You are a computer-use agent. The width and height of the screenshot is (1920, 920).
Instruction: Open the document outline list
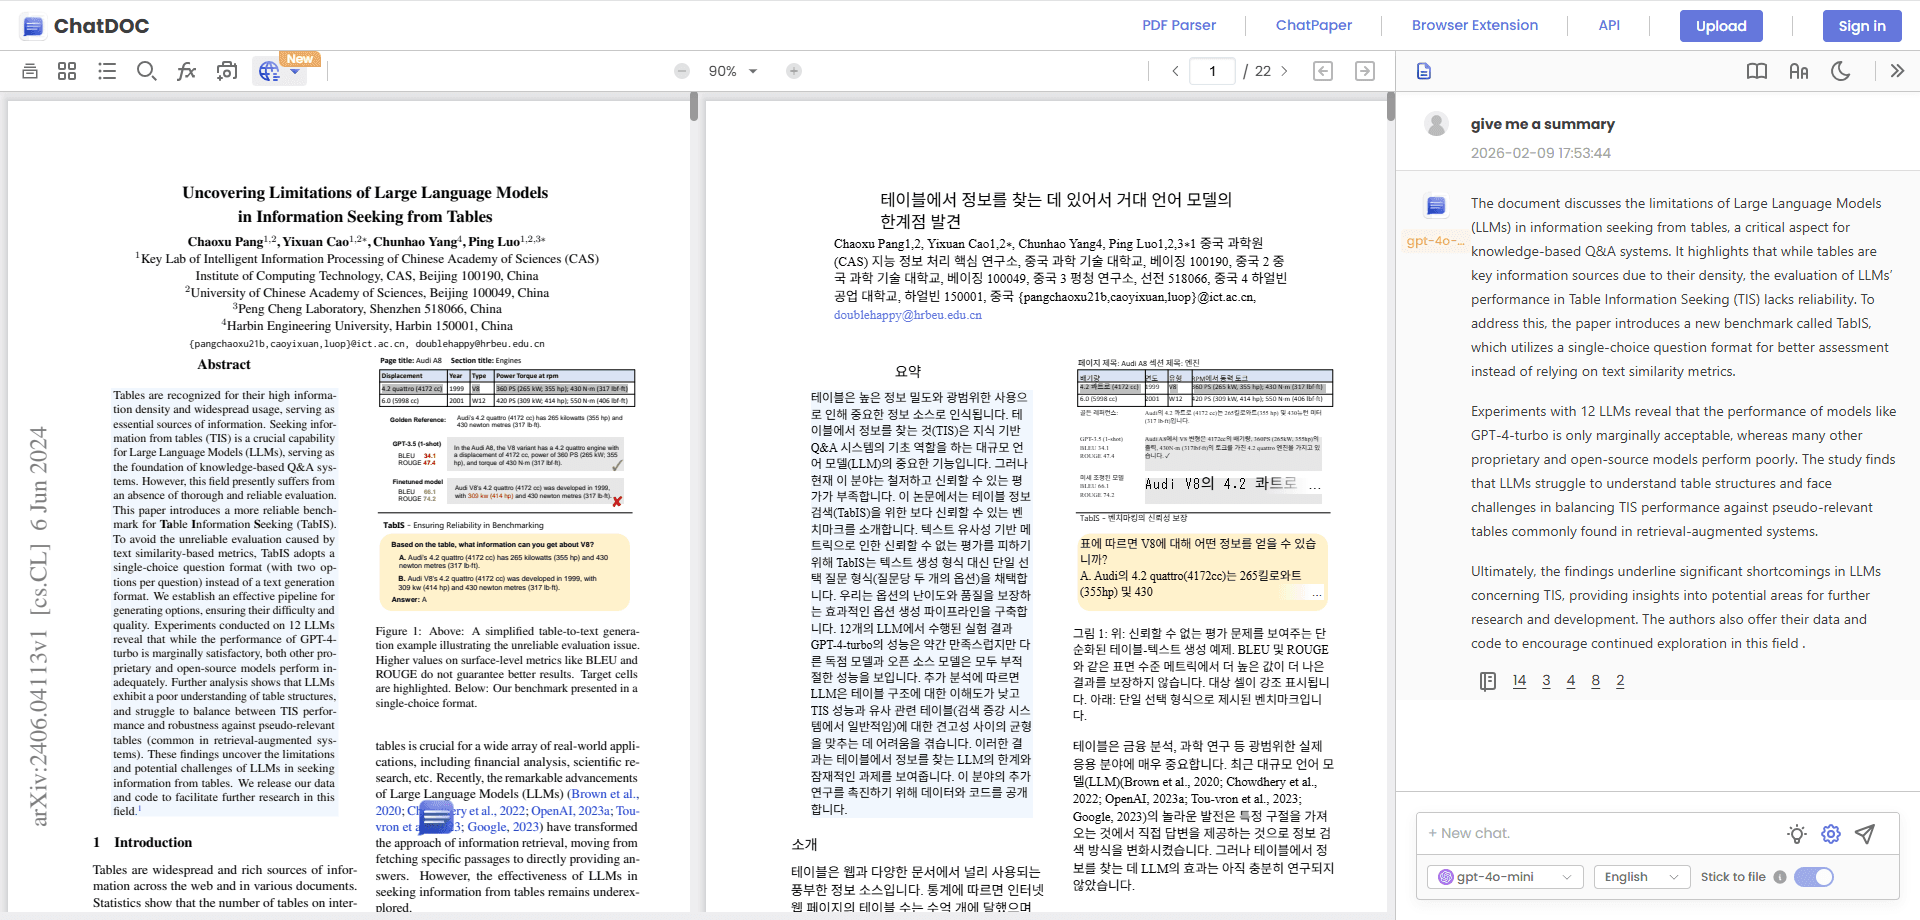pos(107,71)
